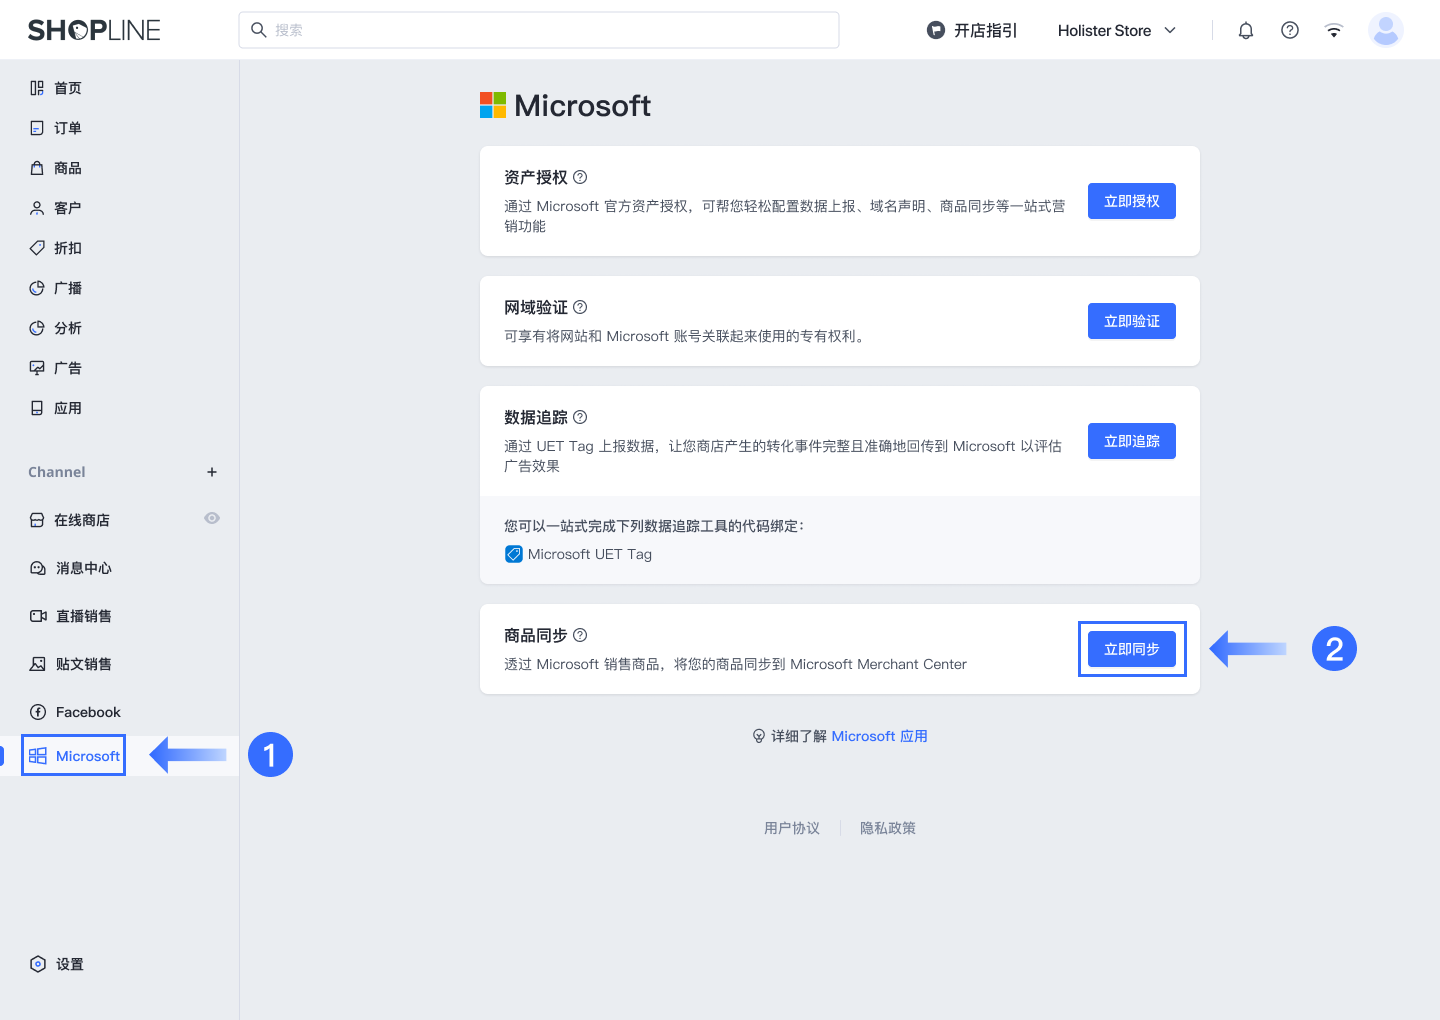Click the 贴文销售 image icon

click(38, 664)
